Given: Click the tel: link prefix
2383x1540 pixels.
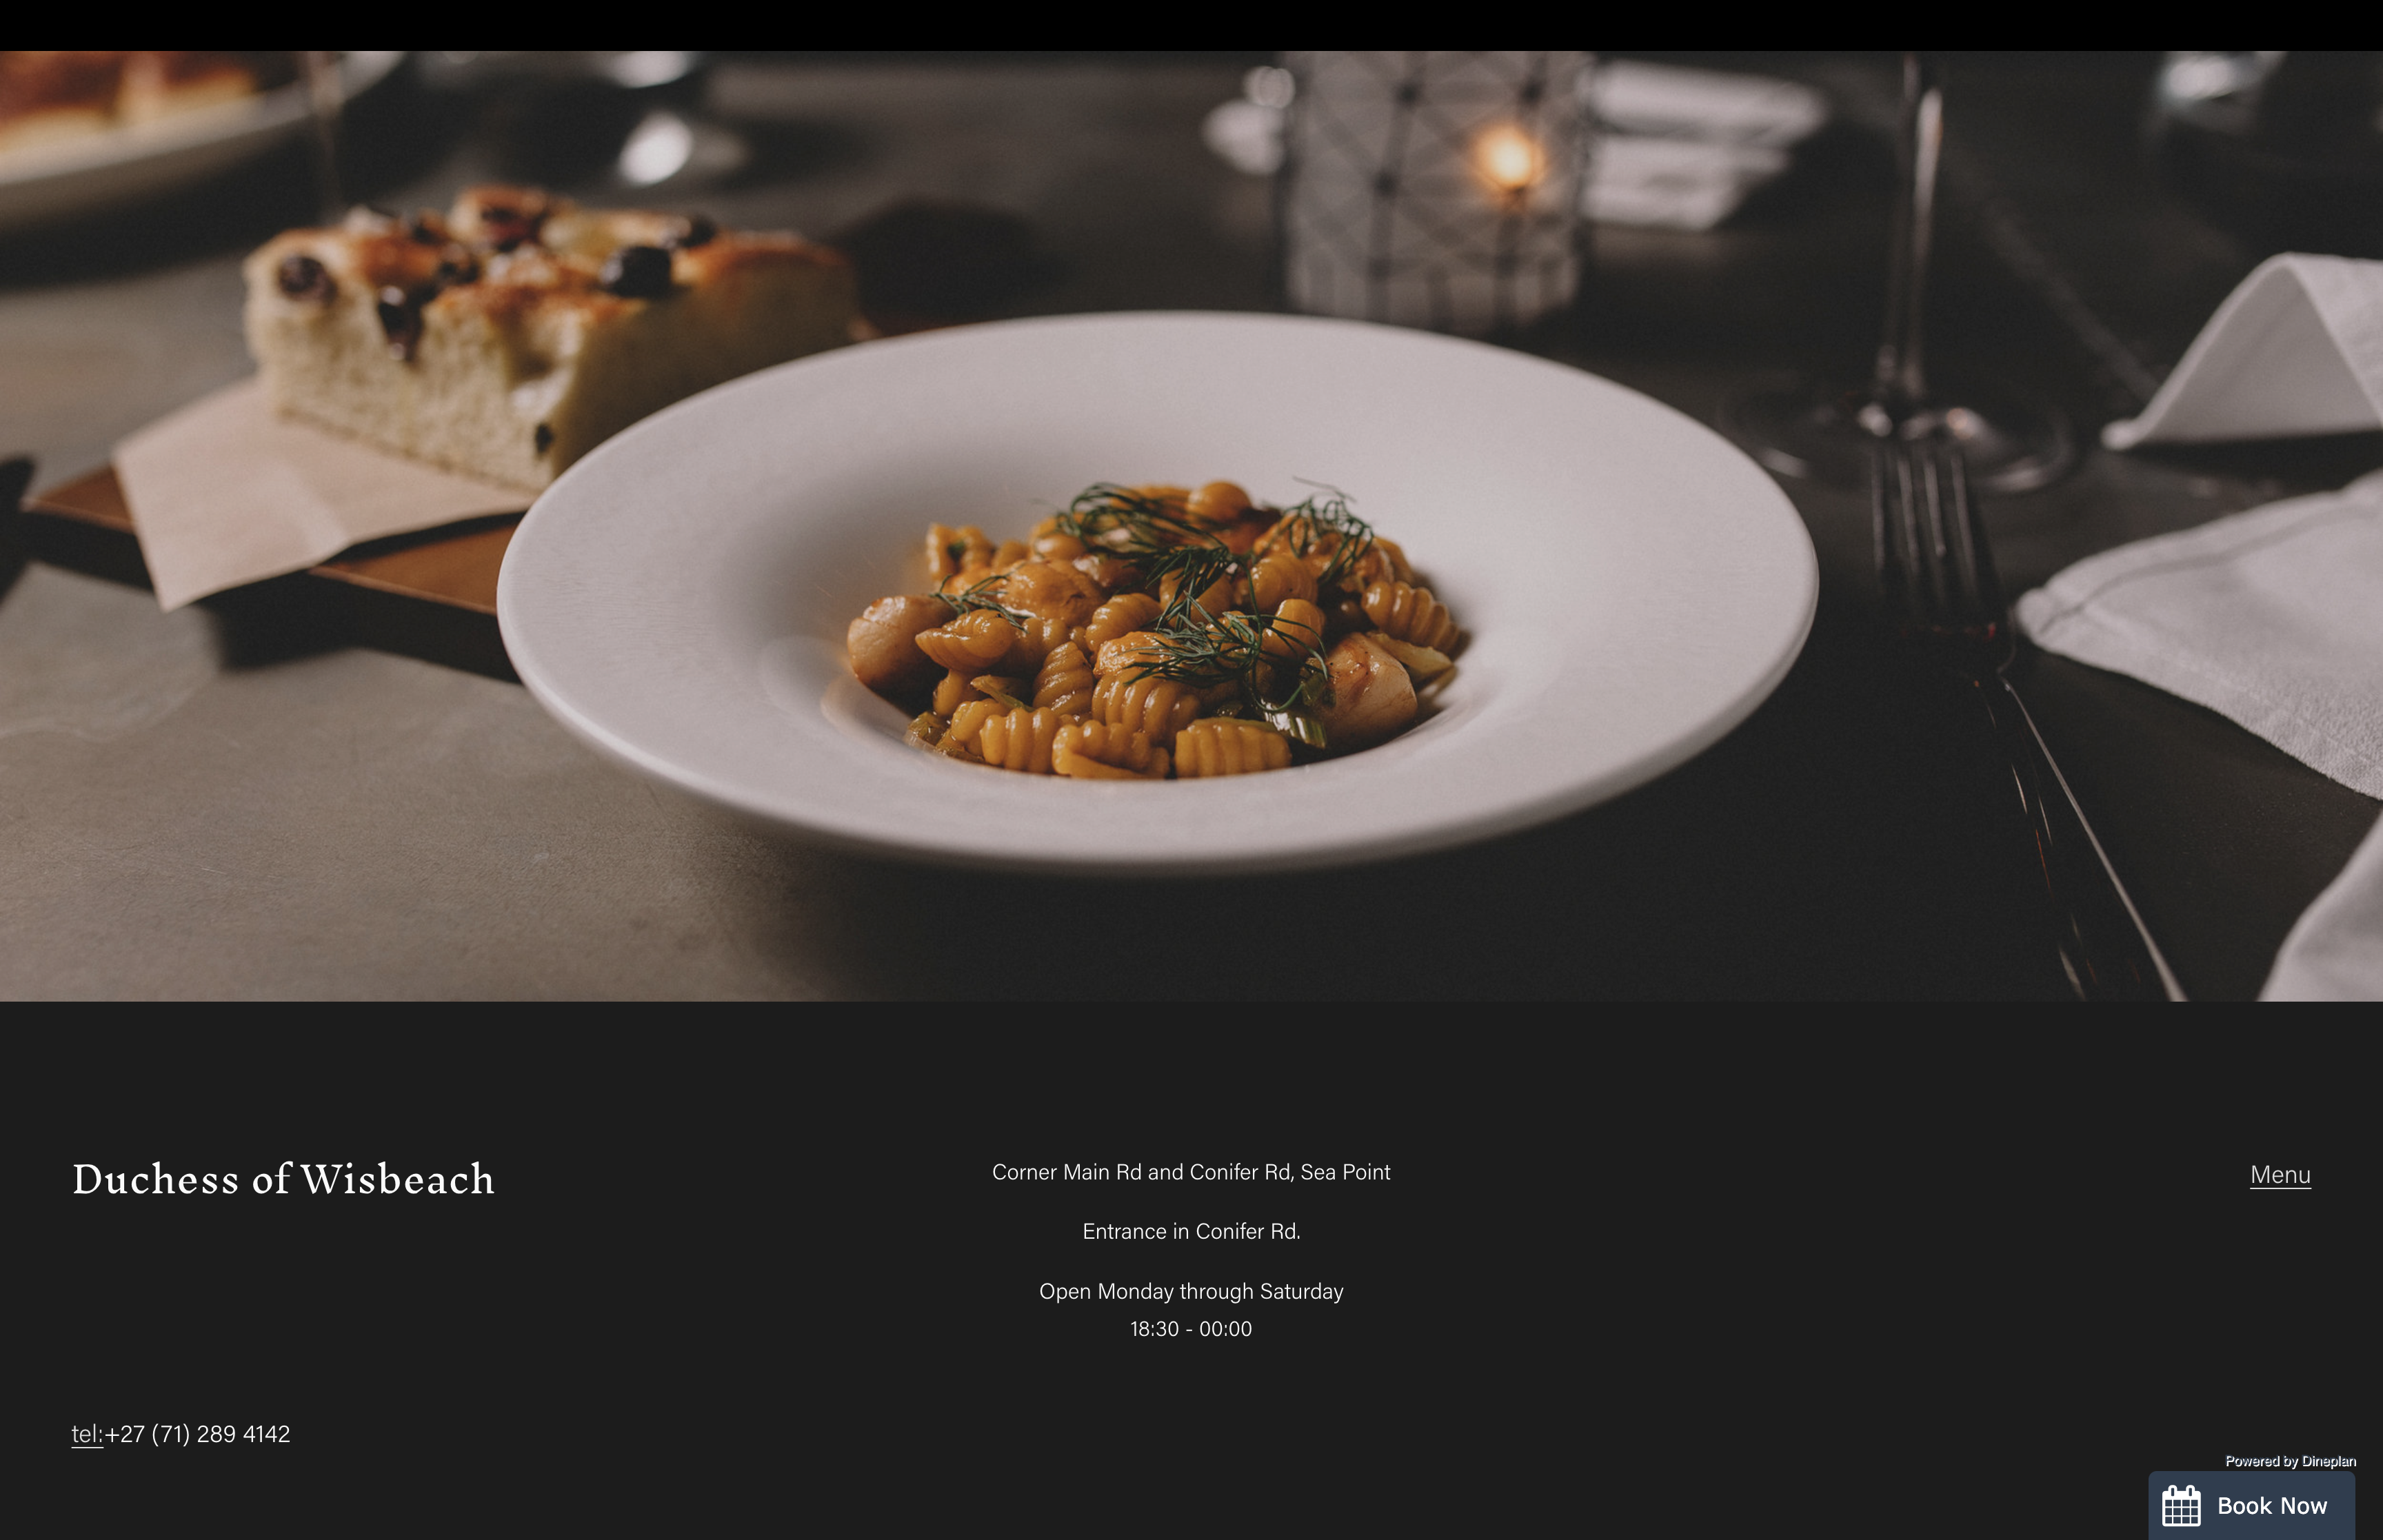Looking at the screenshot, I should 87,1434.
